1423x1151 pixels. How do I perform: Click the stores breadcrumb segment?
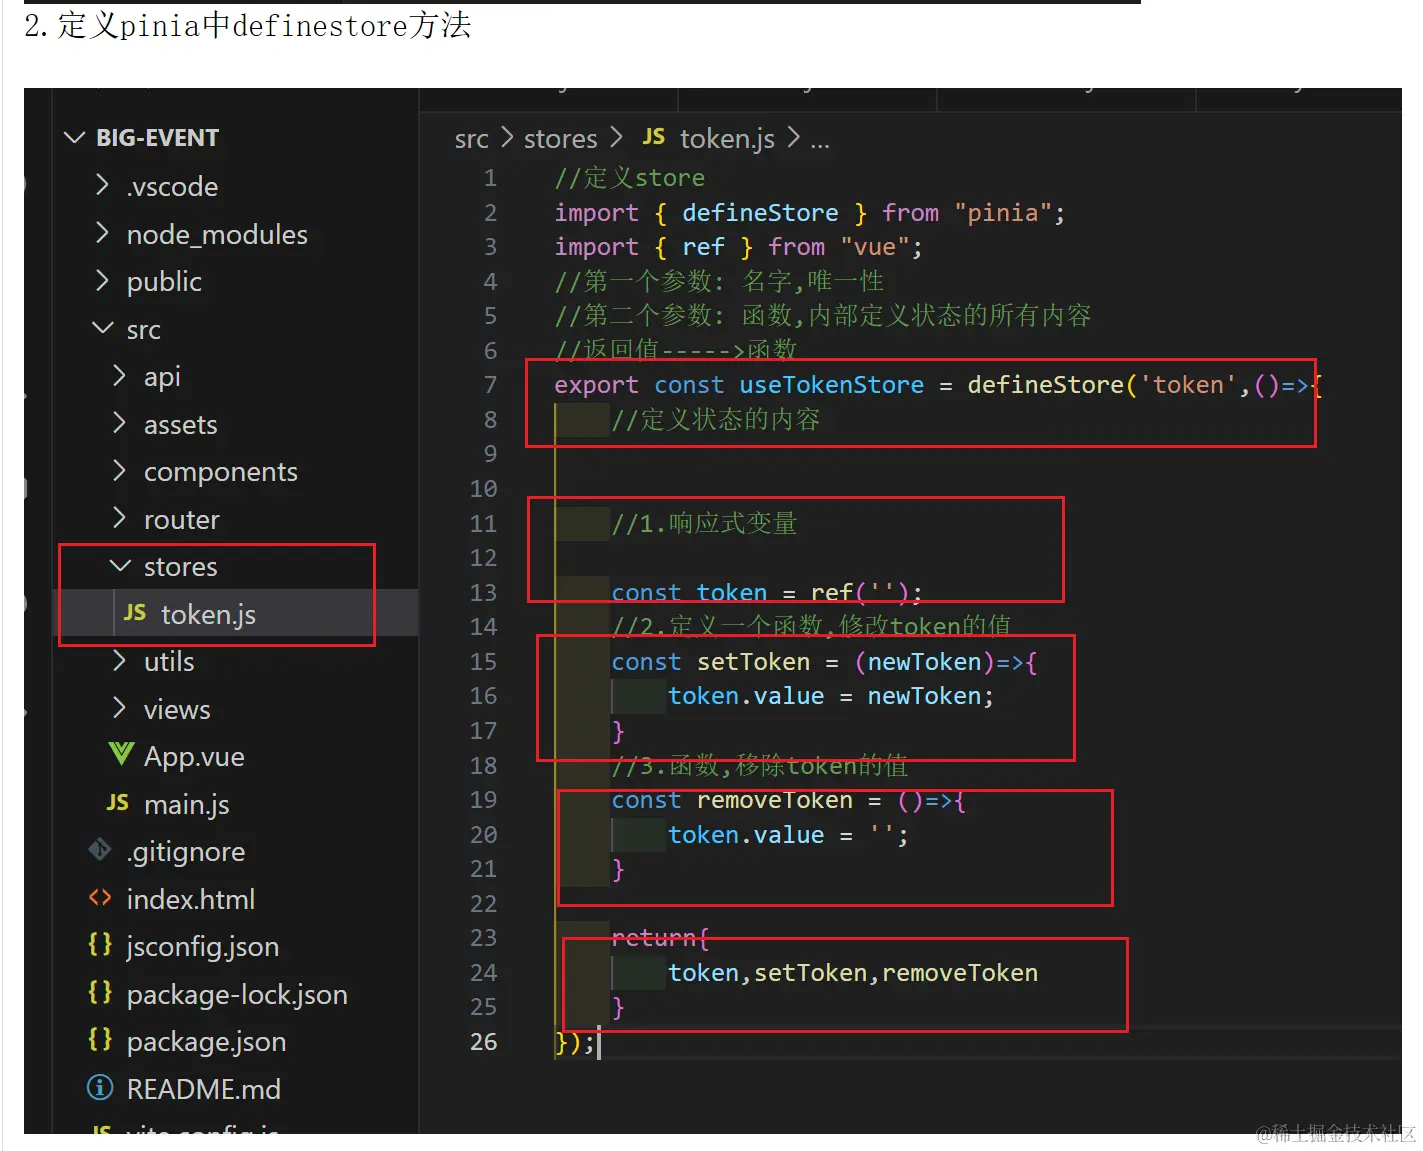pyautogui.click(x=560, y=139)
